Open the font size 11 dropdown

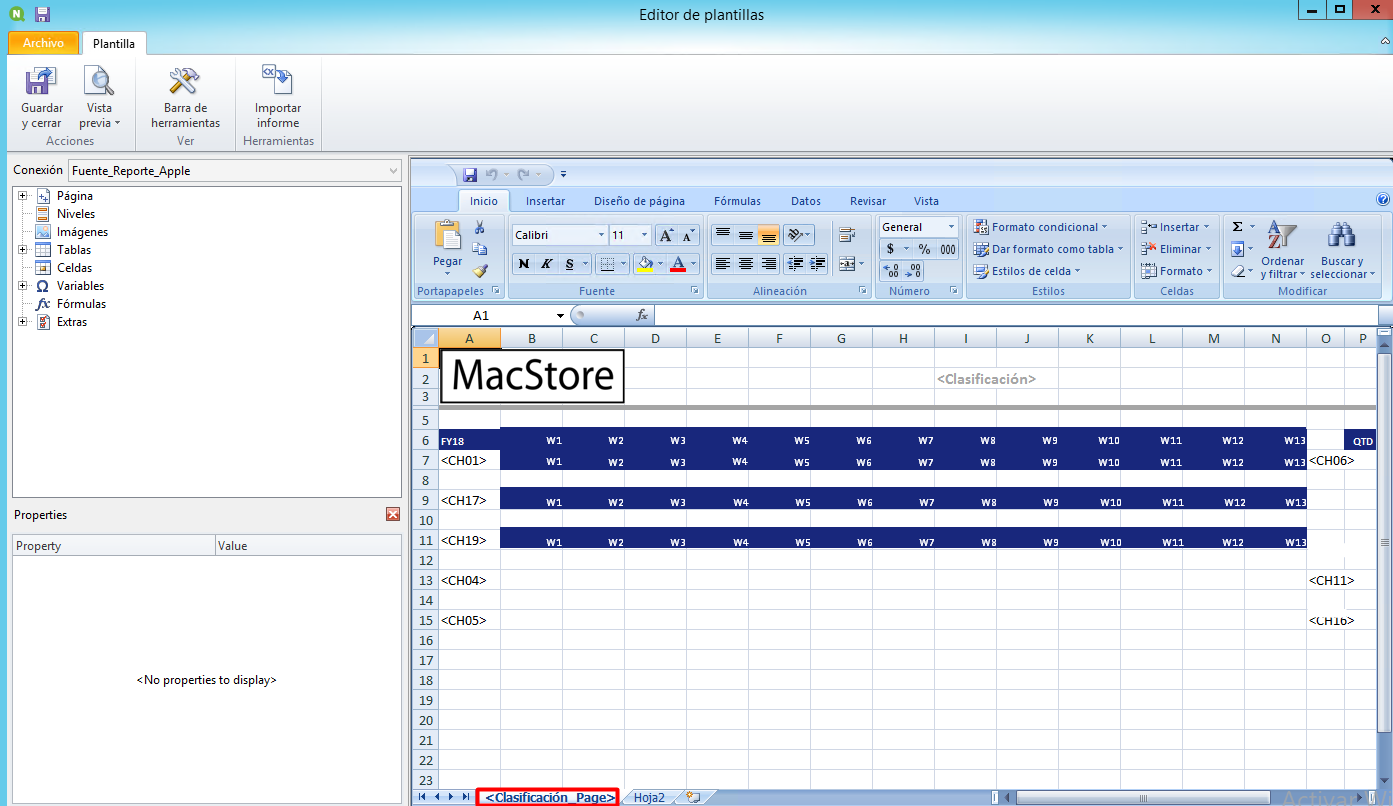point(644,236)
